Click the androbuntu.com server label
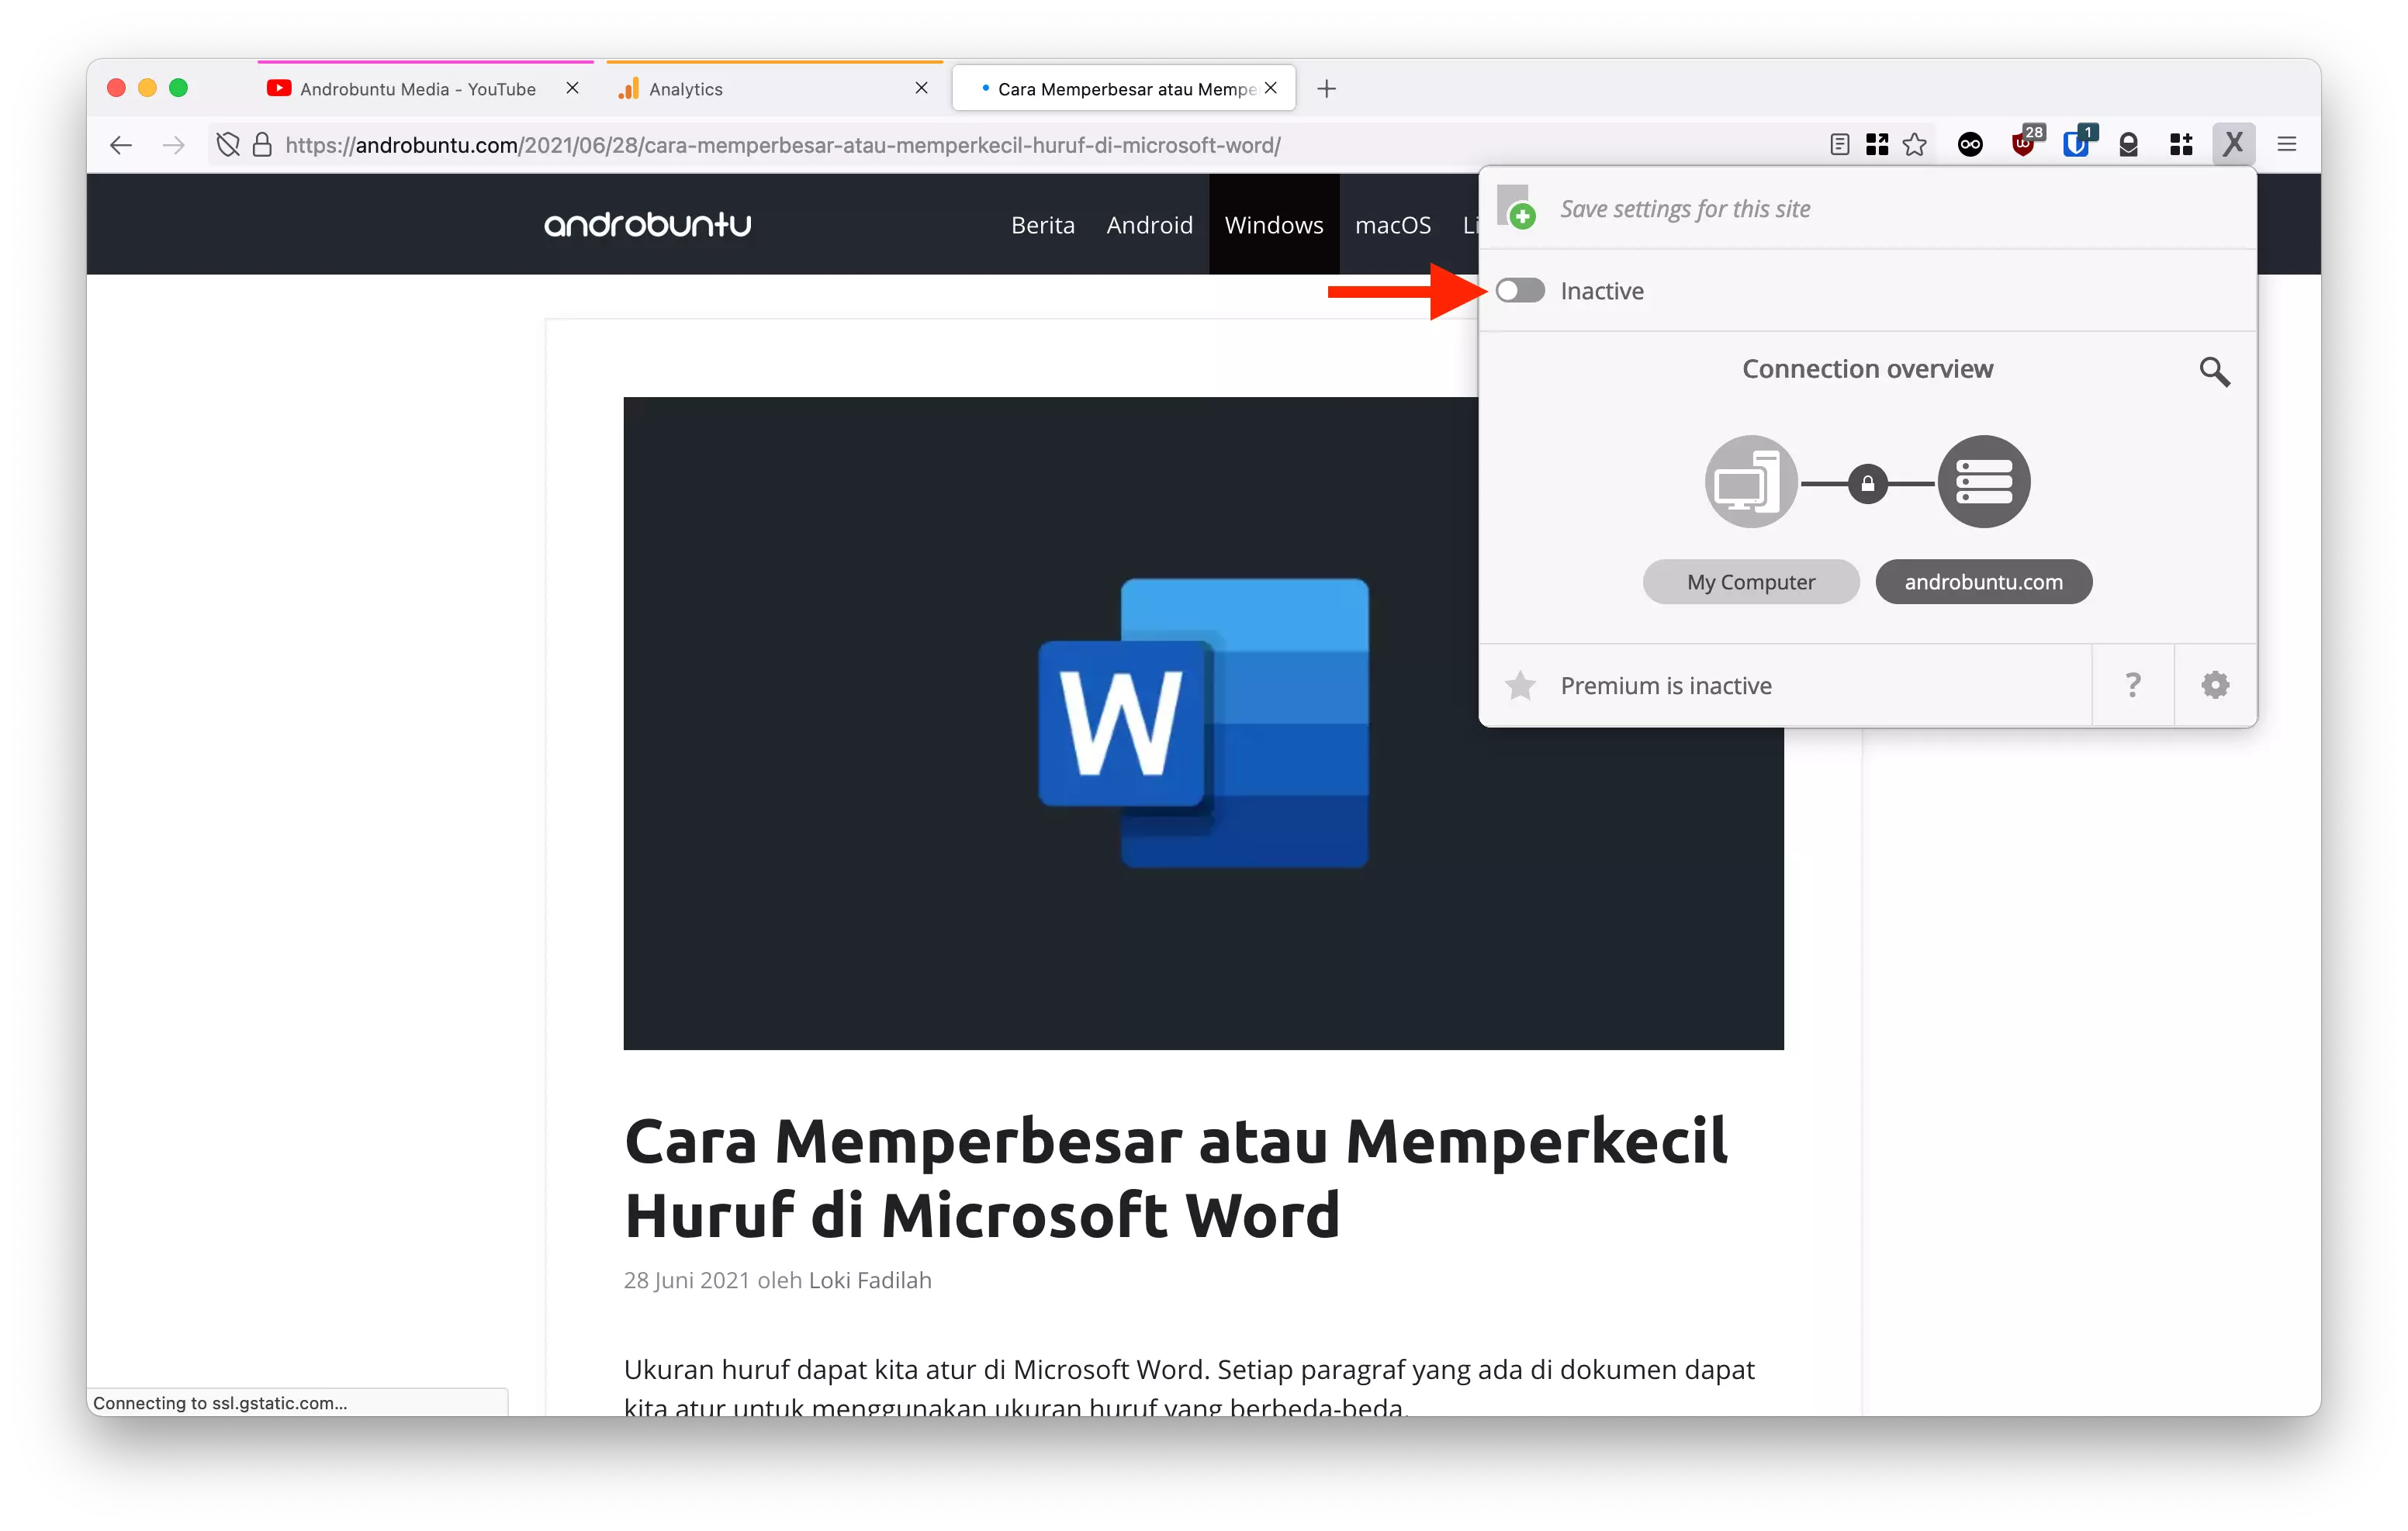2408x1531 pixels. tap(1983, 581)
